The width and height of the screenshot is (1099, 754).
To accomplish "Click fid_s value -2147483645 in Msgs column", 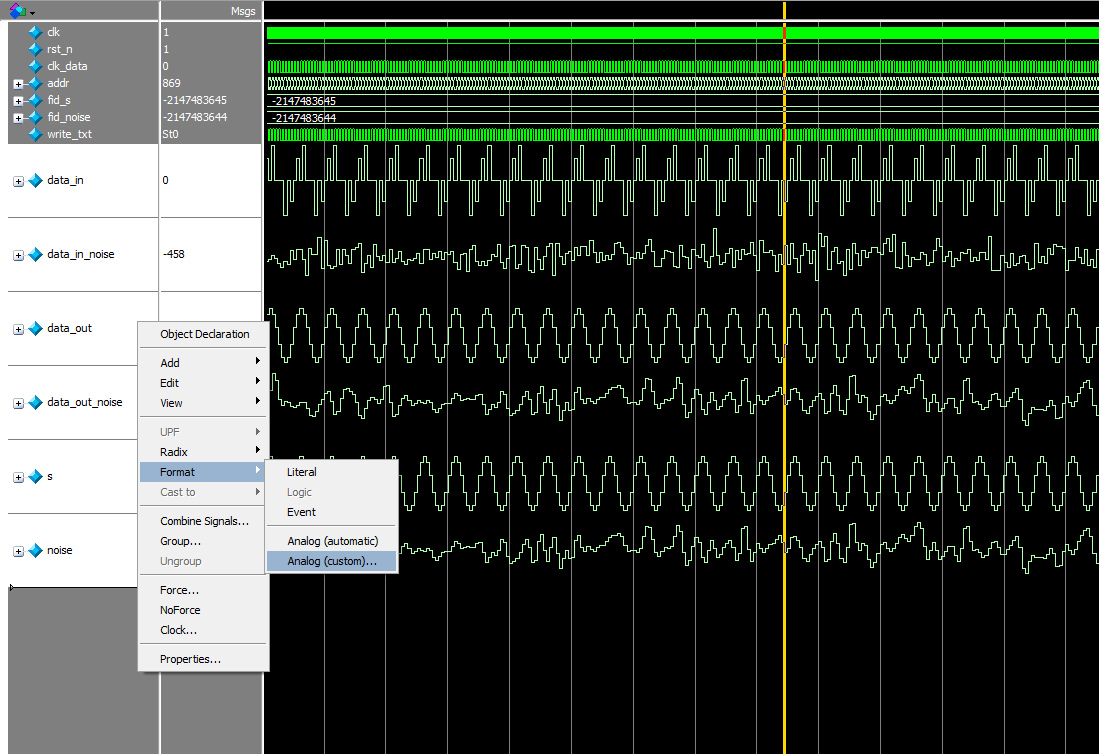I will click(195, 100).
